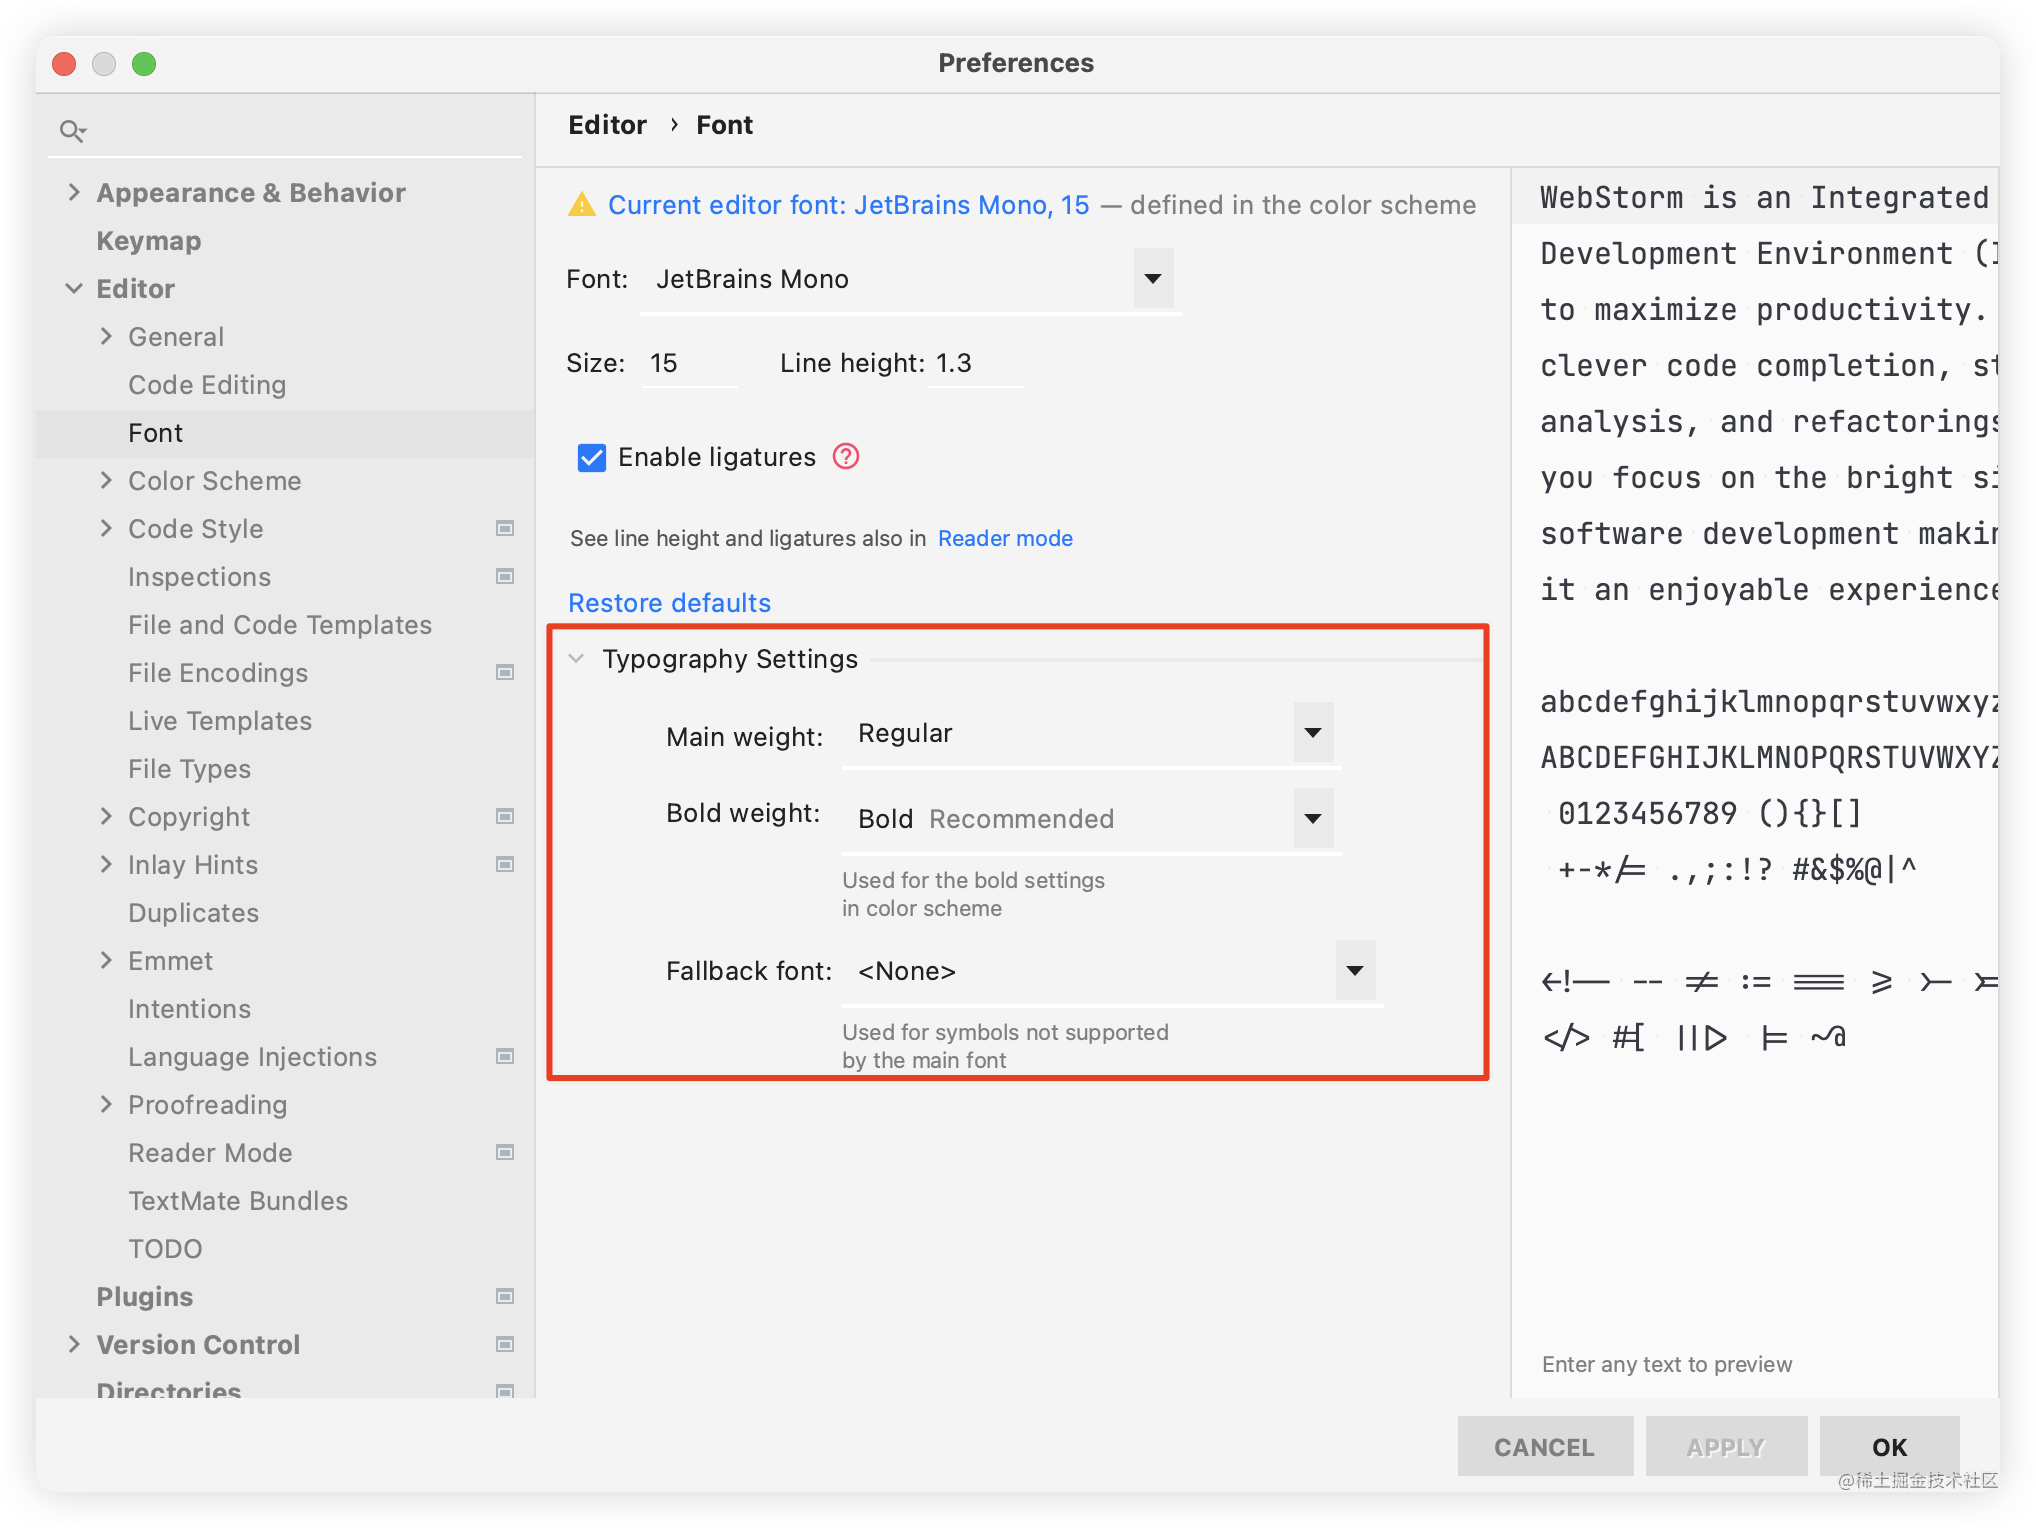Open the Font dropdown
2036x1528 pixels.
click(1153, 279)
